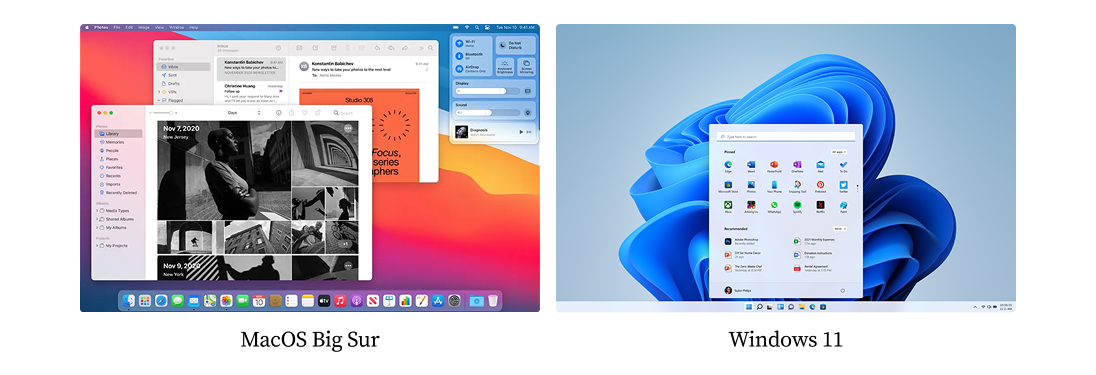Click the Windows Start search field
The width and height of the screenshot is (1096, 375).
pos(786,136)
